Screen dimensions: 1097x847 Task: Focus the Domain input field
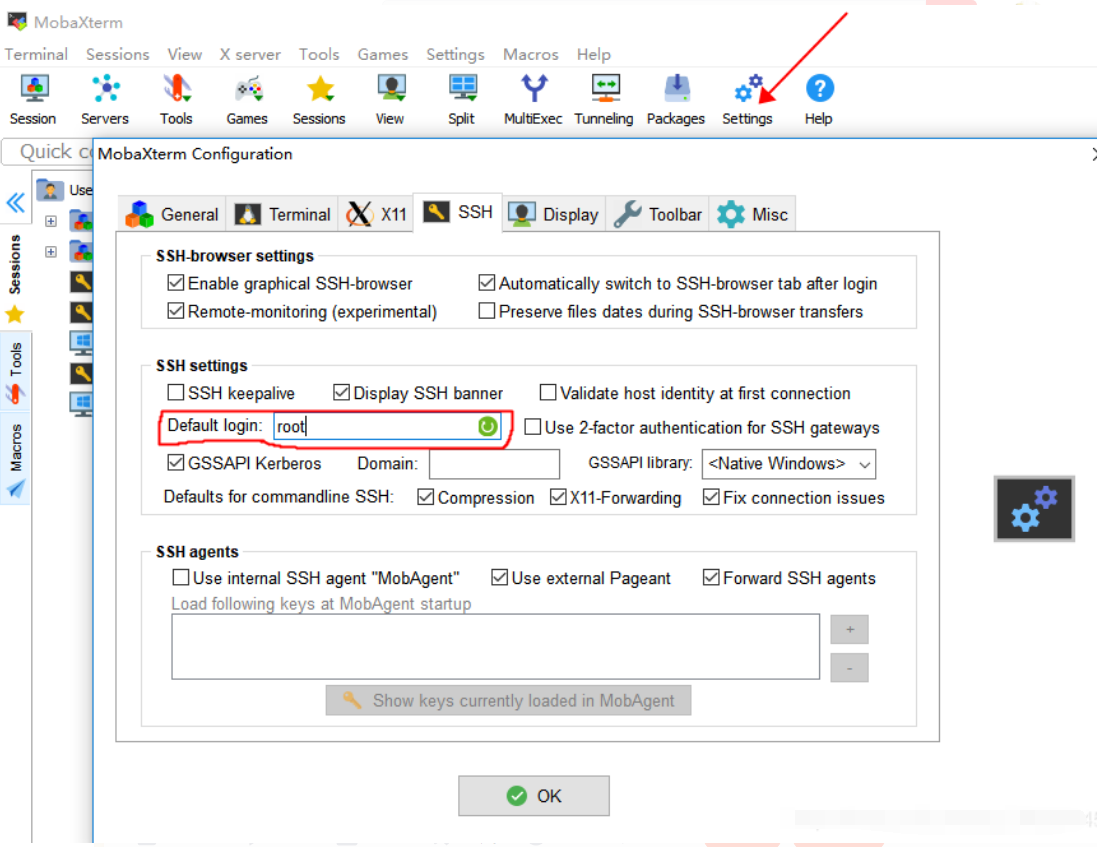tap(495, 464)
